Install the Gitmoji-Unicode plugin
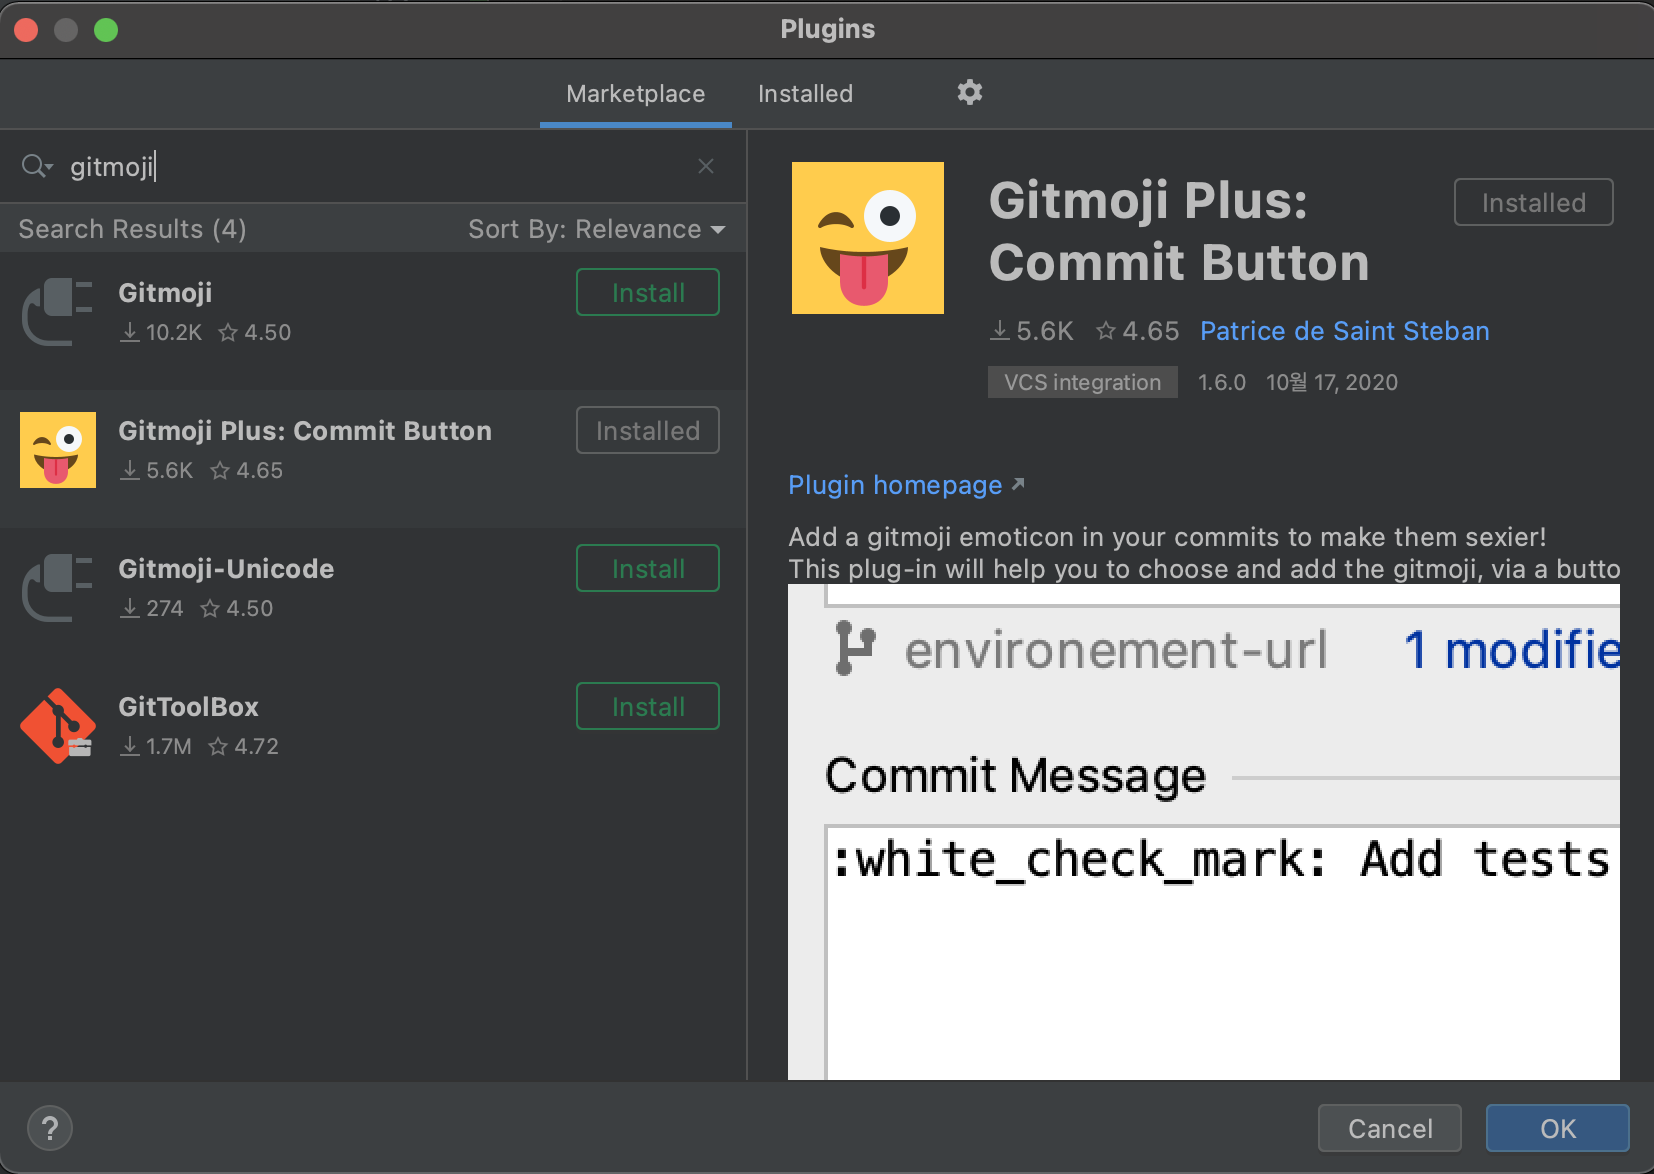Viewport: 1654px width, 1174px height. (647, 569)
